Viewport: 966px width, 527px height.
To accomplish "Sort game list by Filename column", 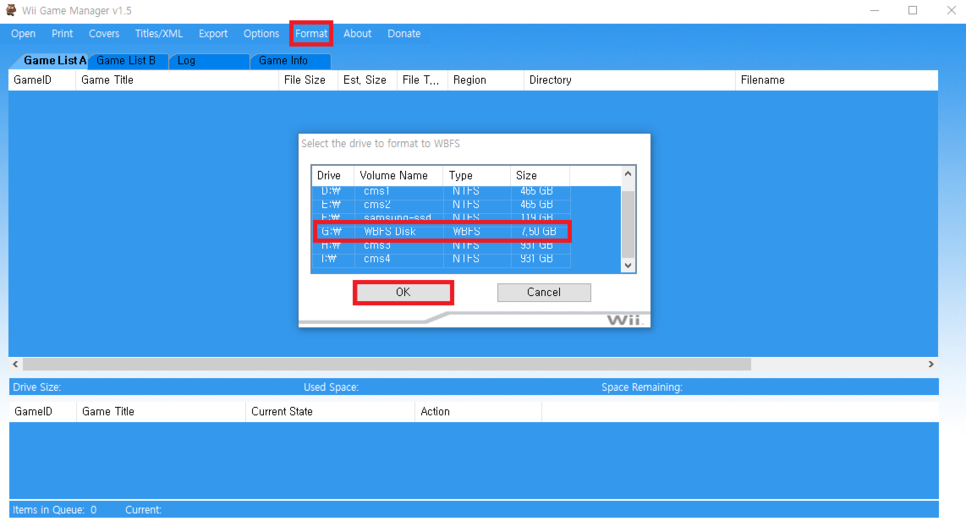I will point(837,80).
